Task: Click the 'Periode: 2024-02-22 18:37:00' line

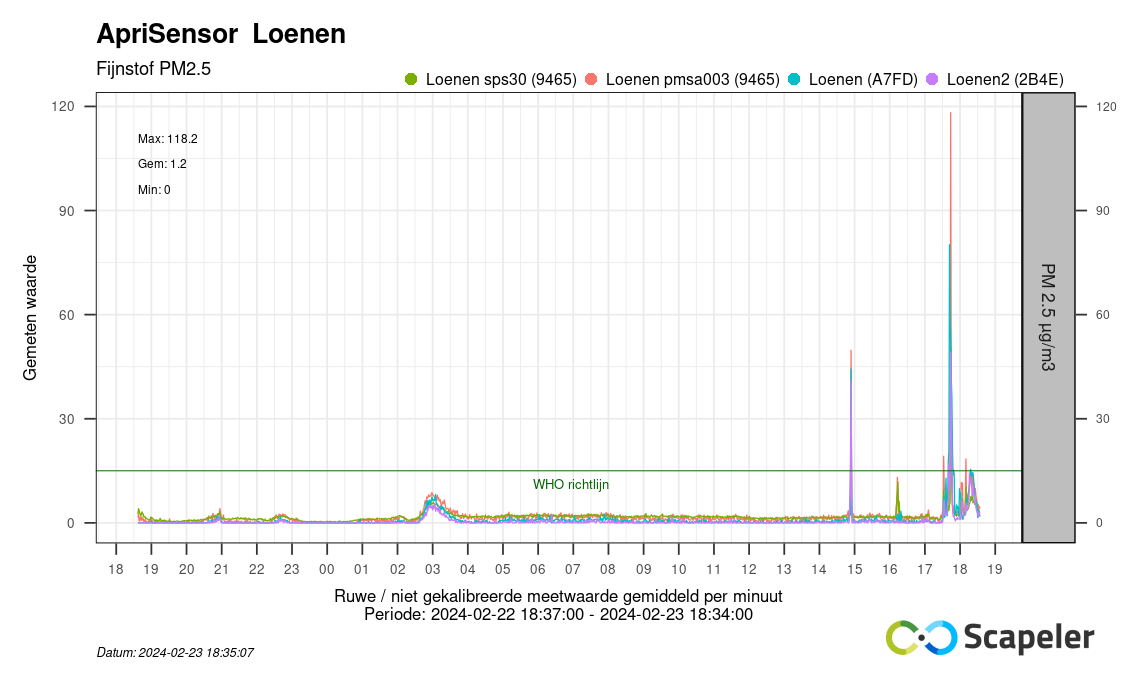Action: pyautogui.click(x=558, y=615)
